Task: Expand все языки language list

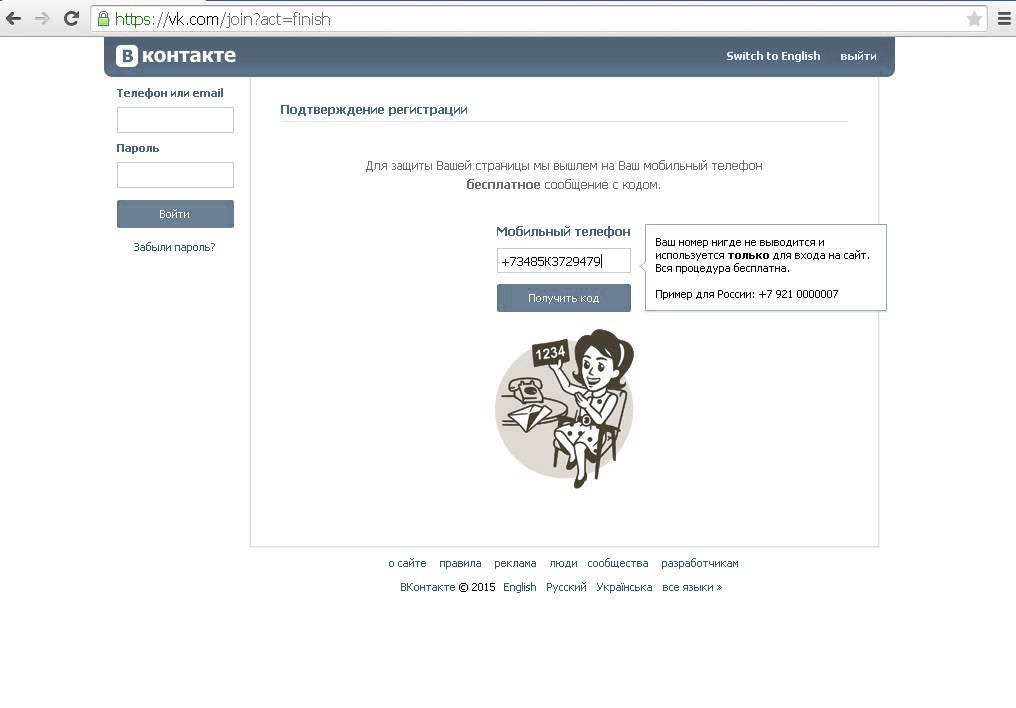Action: (x=692, y=588)
